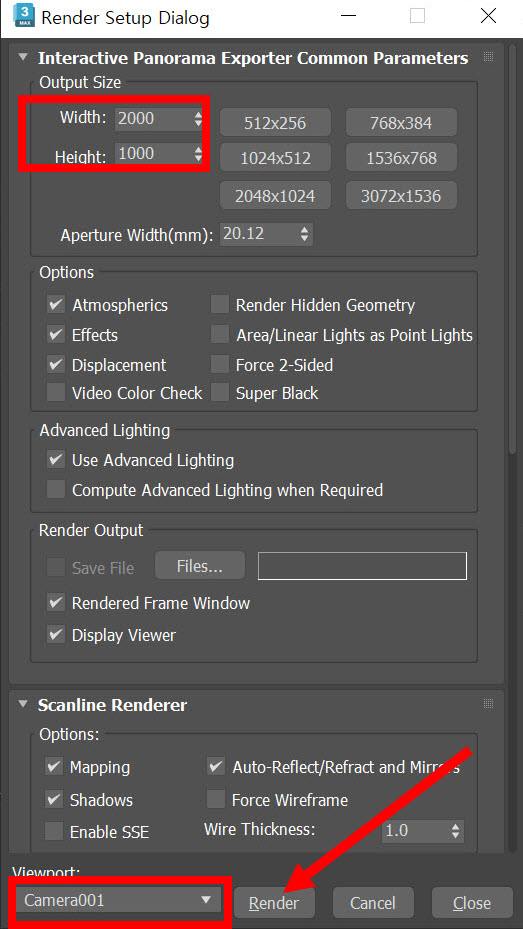Click into the Height value field
The height and width of the screenshot is (929, 523).
point(153,155)
